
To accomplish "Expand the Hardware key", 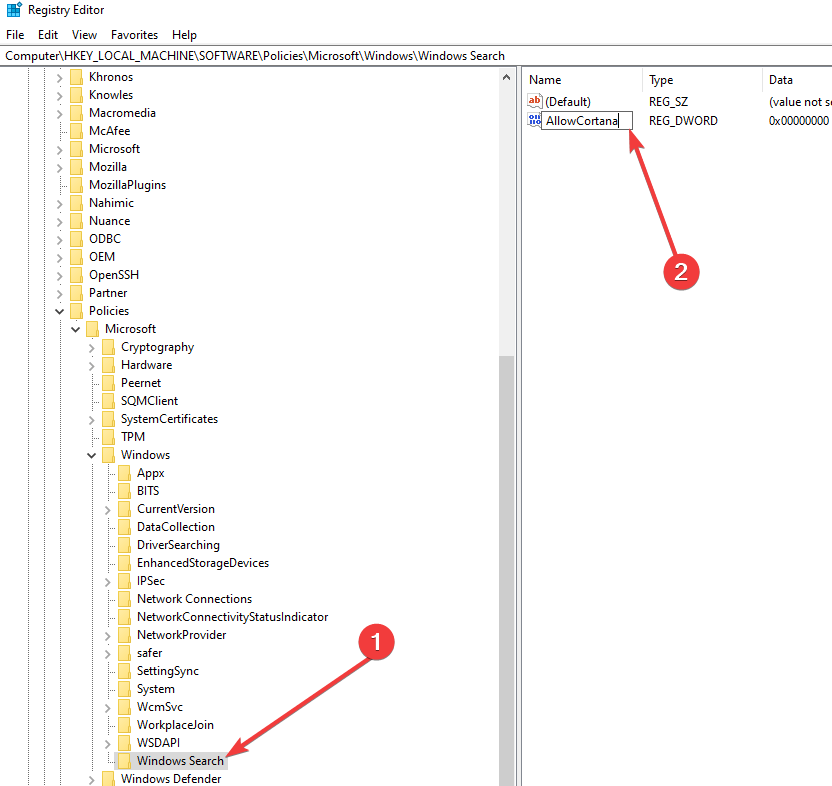I will (91, 366).
